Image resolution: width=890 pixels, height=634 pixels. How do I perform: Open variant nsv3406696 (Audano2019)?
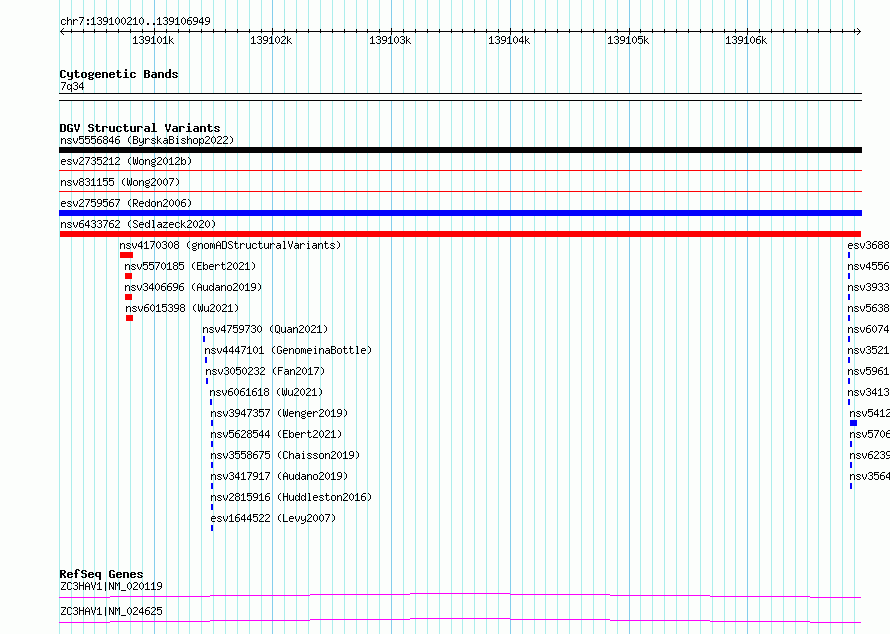(193, 287)
